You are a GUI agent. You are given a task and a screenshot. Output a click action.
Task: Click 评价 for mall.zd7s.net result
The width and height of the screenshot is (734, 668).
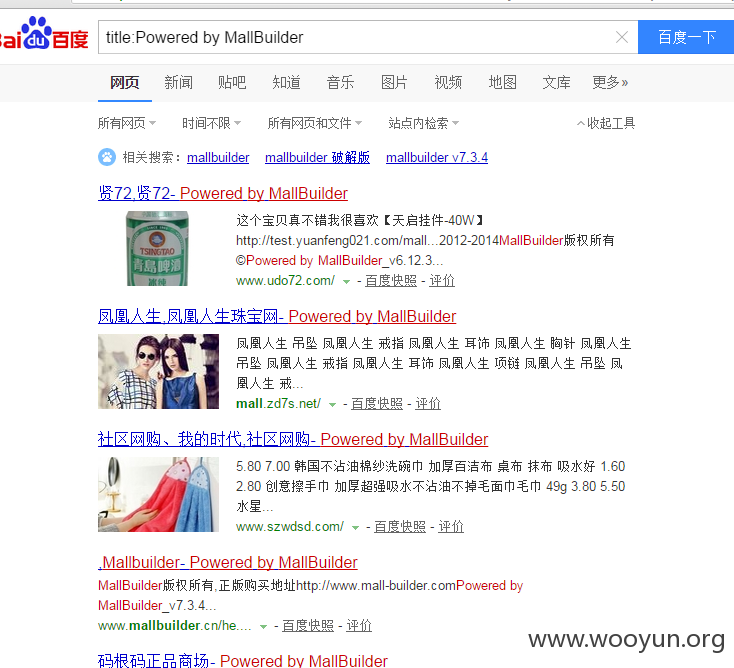428,404
